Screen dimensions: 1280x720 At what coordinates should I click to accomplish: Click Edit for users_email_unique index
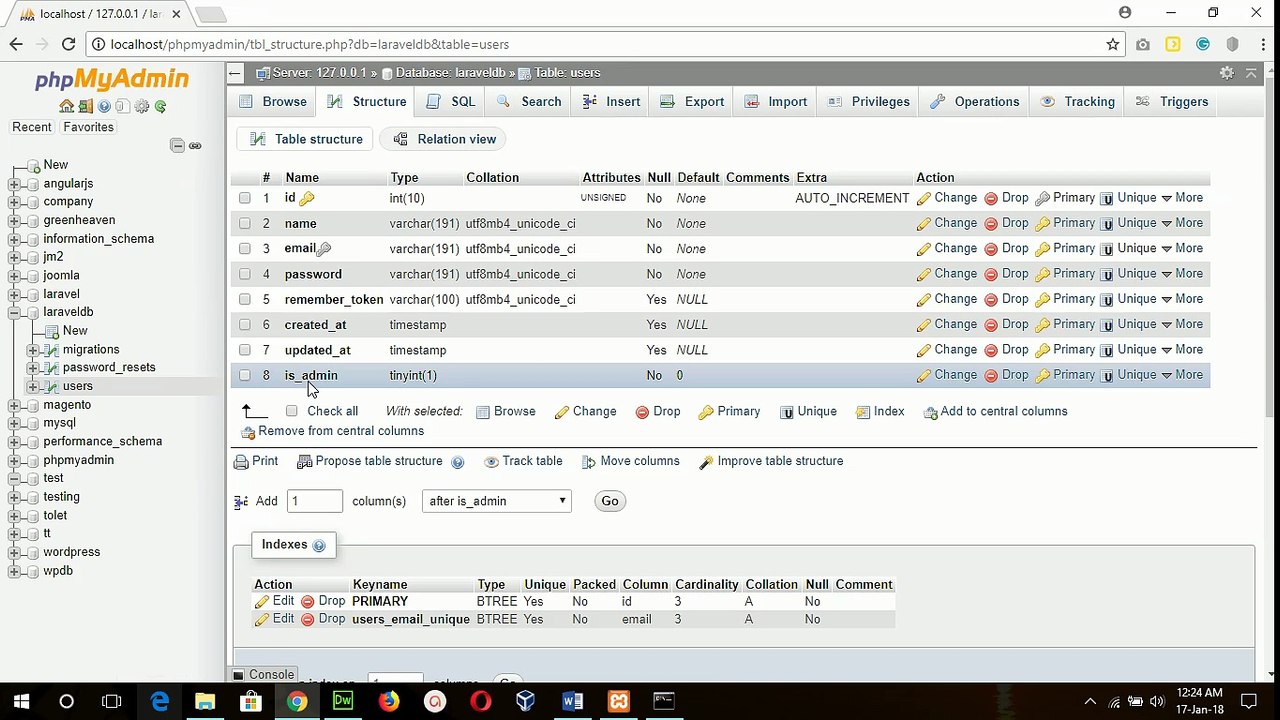click(x=274, y=619)
